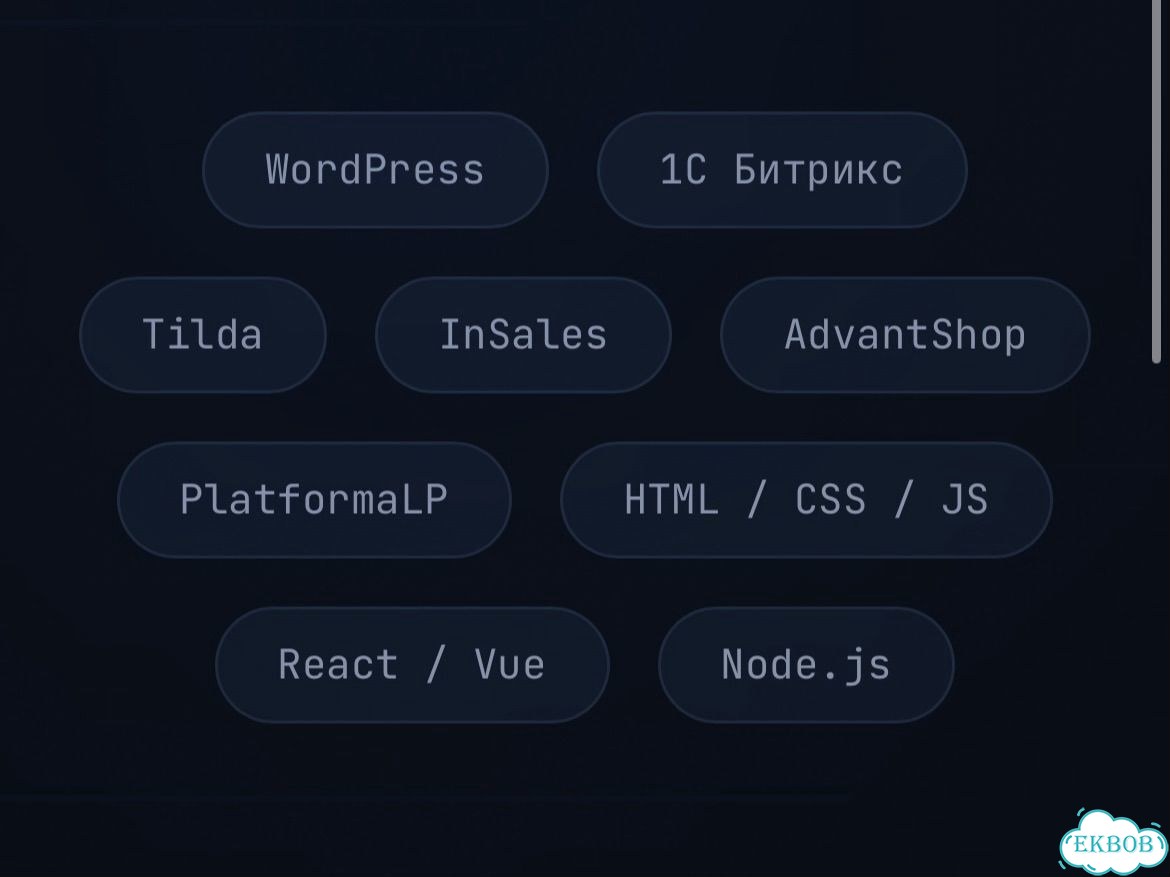This screenshot has width=1170, height=877.
Task: Tap the 'AdvantShop' label text
Action: point(905,335)
